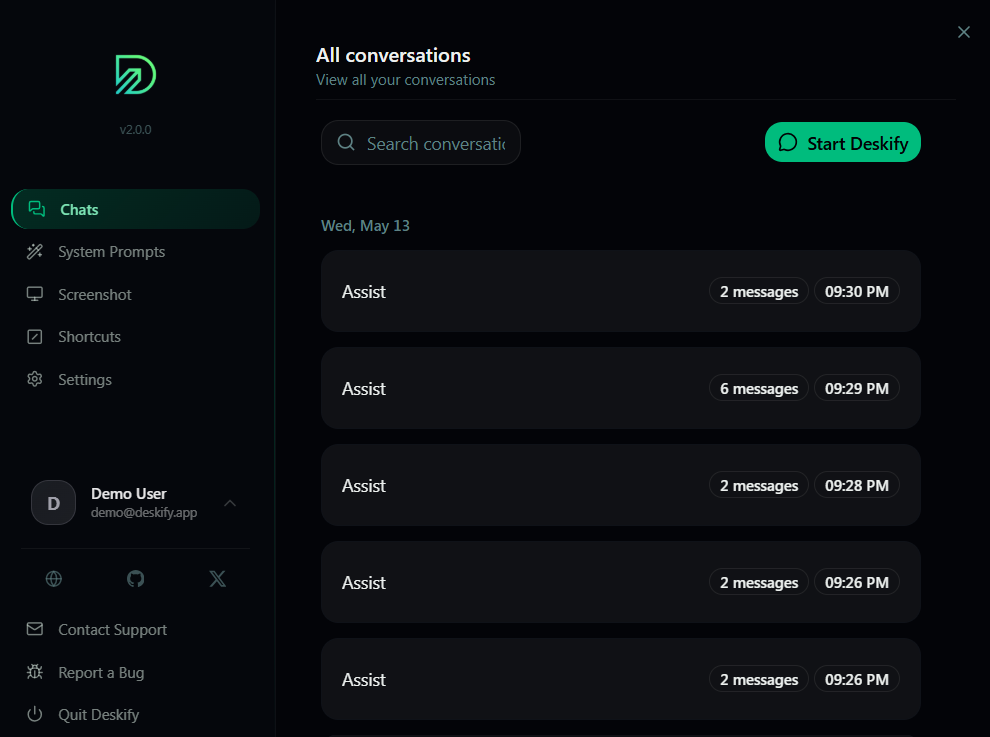The image size is (990, 737).
Task: Click Contact Support
Action: point(136,630)
